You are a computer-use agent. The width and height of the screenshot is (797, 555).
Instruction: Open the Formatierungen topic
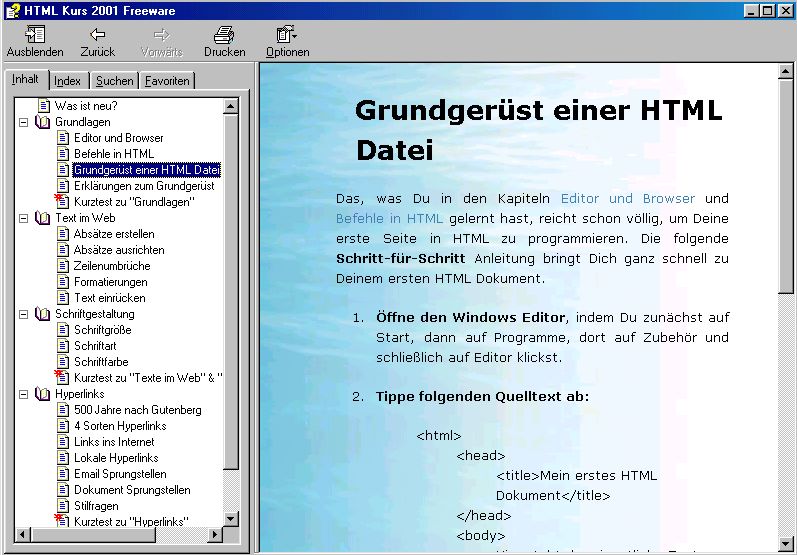coord(111,282)
